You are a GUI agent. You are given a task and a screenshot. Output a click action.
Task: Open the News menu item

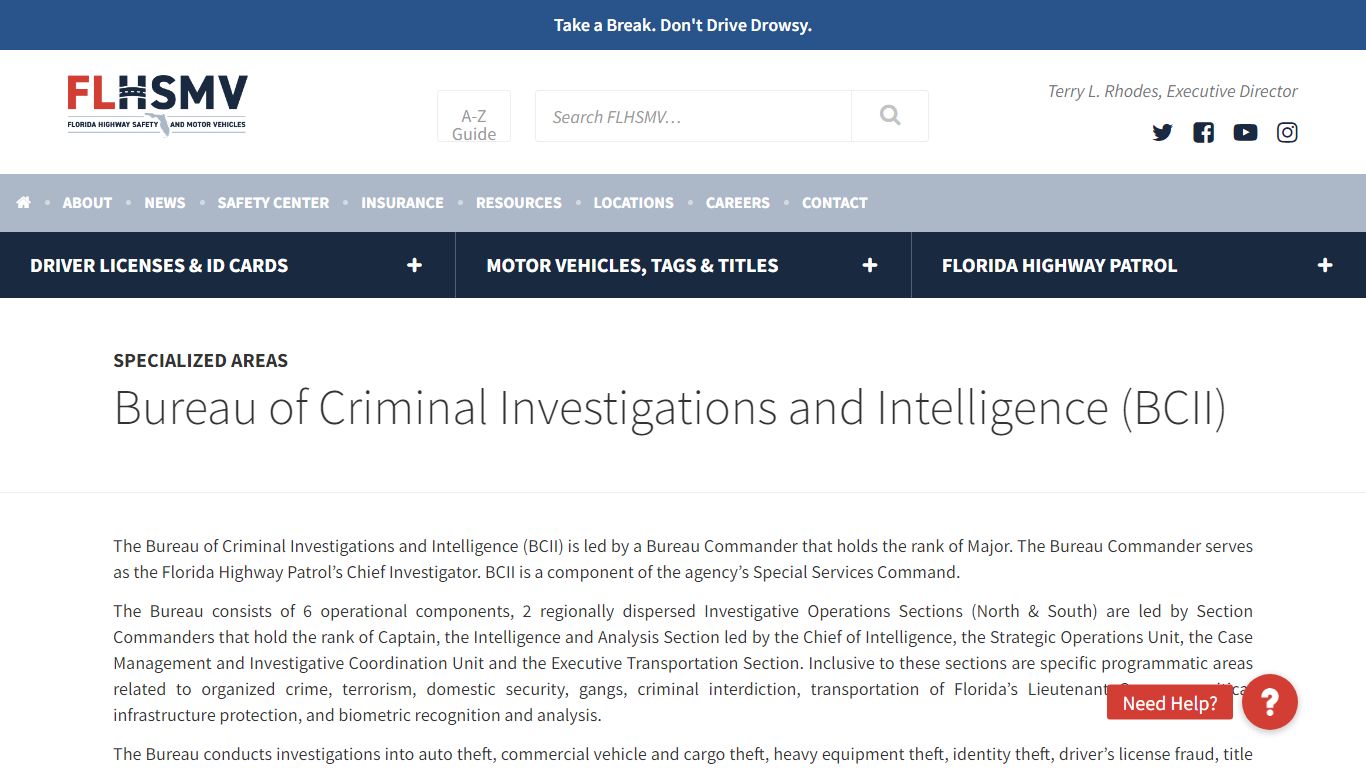point(165,202)
